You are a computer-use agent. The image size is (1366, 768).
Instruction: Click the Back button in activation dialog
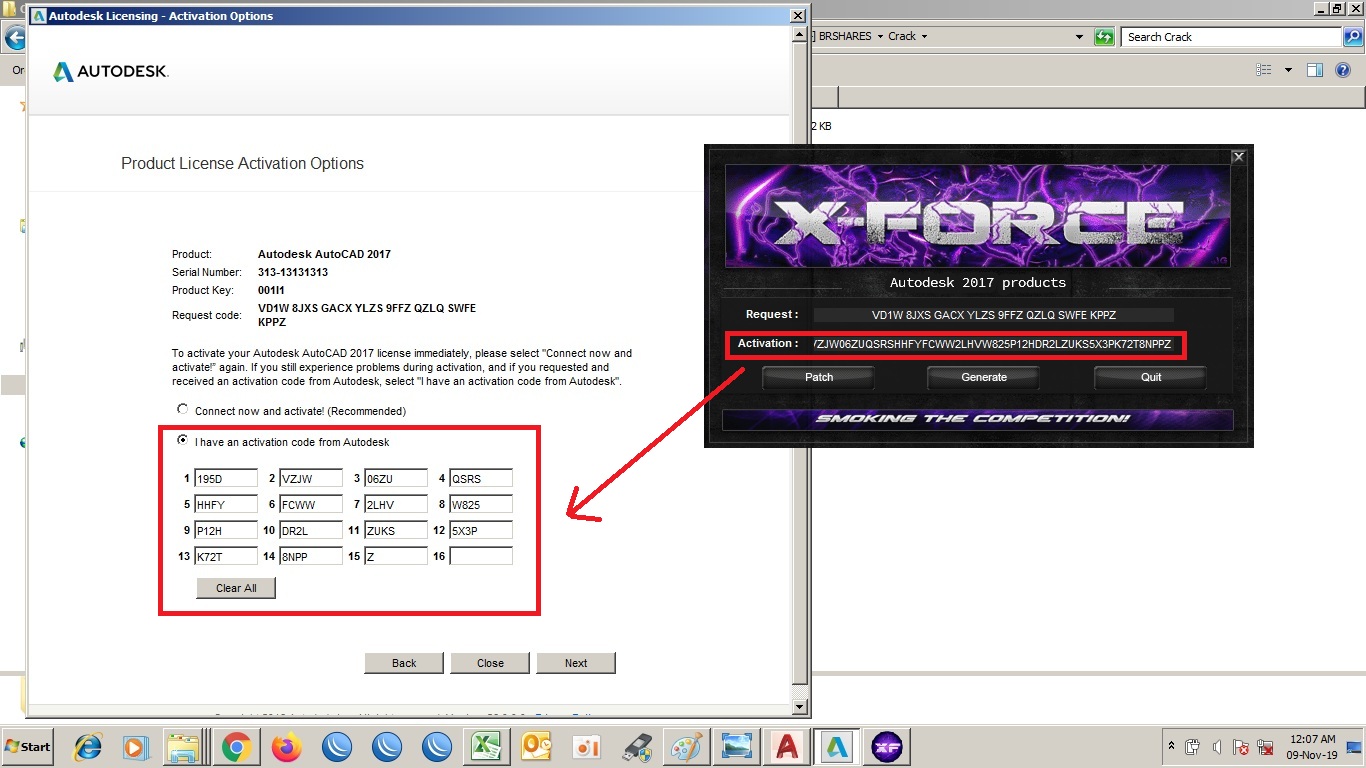tap(404, 663)
